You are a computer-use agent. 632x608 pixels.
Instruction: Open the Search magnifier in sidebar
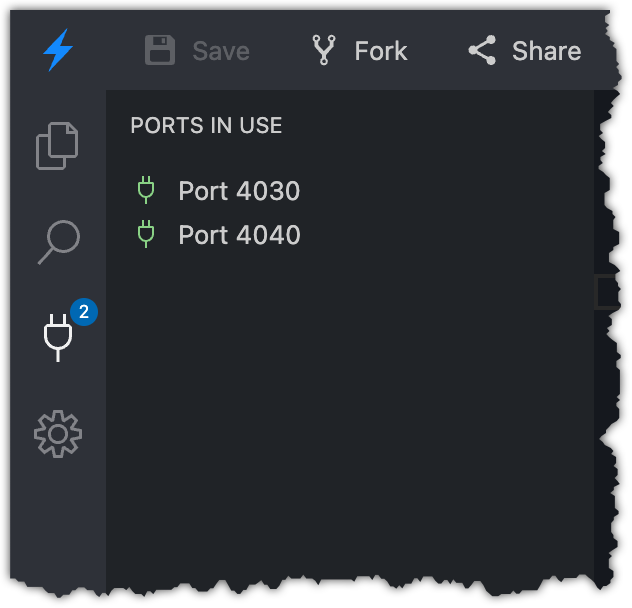pos(57,241)
